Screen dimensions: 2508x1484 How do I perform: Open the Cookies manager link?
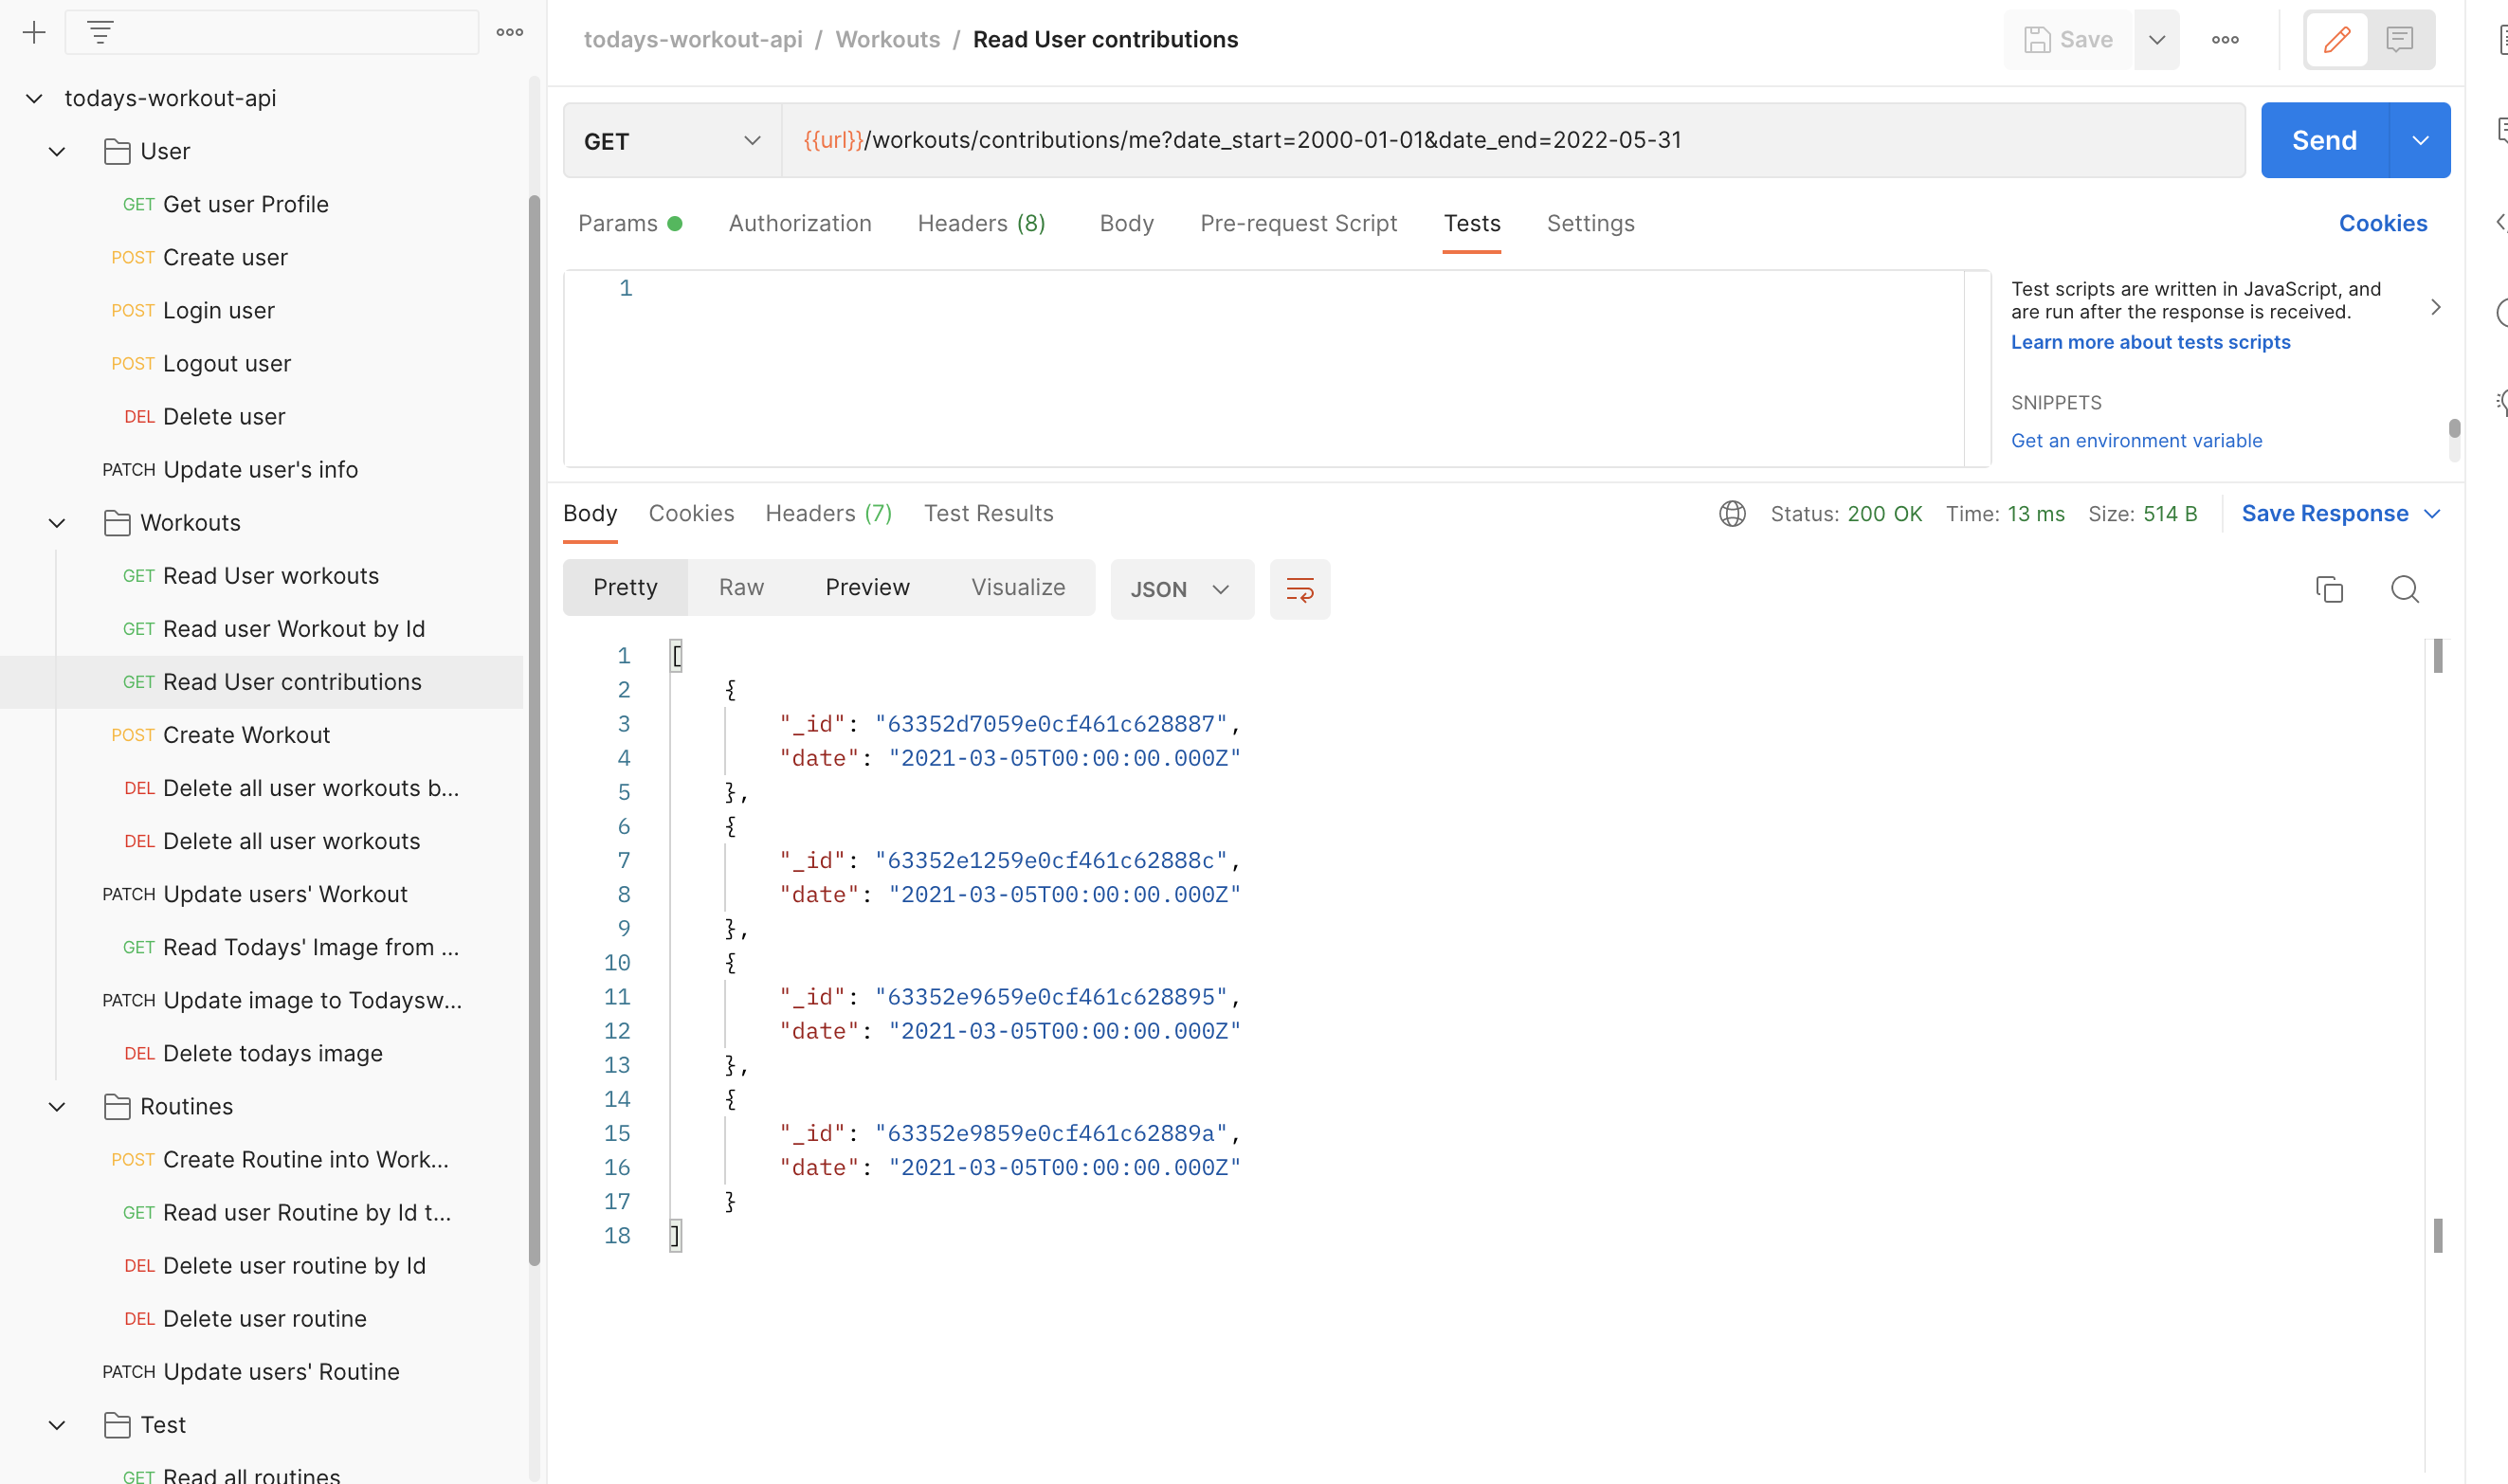(x=2382, y=223)
